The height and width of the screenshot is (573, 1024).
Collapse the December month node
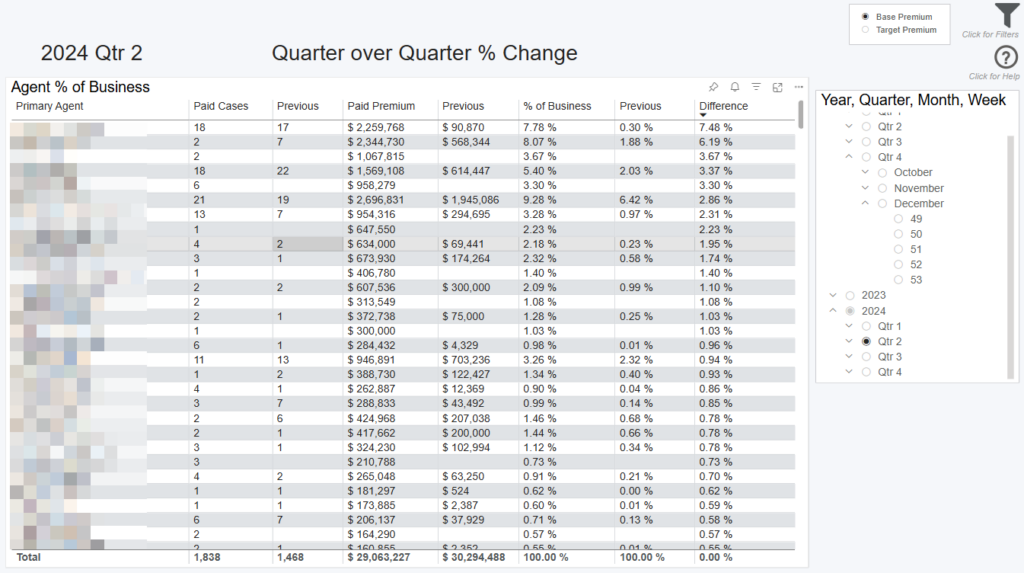(x=865, y=204)
